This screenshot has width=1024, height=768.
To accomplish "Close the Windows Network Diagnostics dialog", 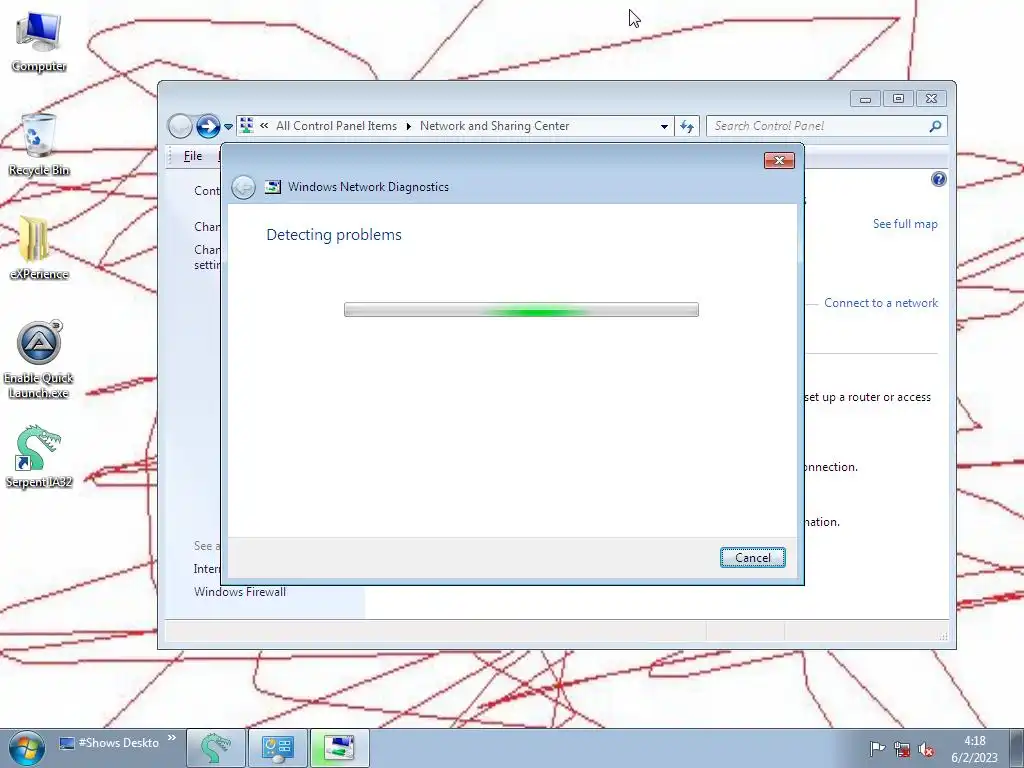I will pyautogui.click(x=779, y=161).
